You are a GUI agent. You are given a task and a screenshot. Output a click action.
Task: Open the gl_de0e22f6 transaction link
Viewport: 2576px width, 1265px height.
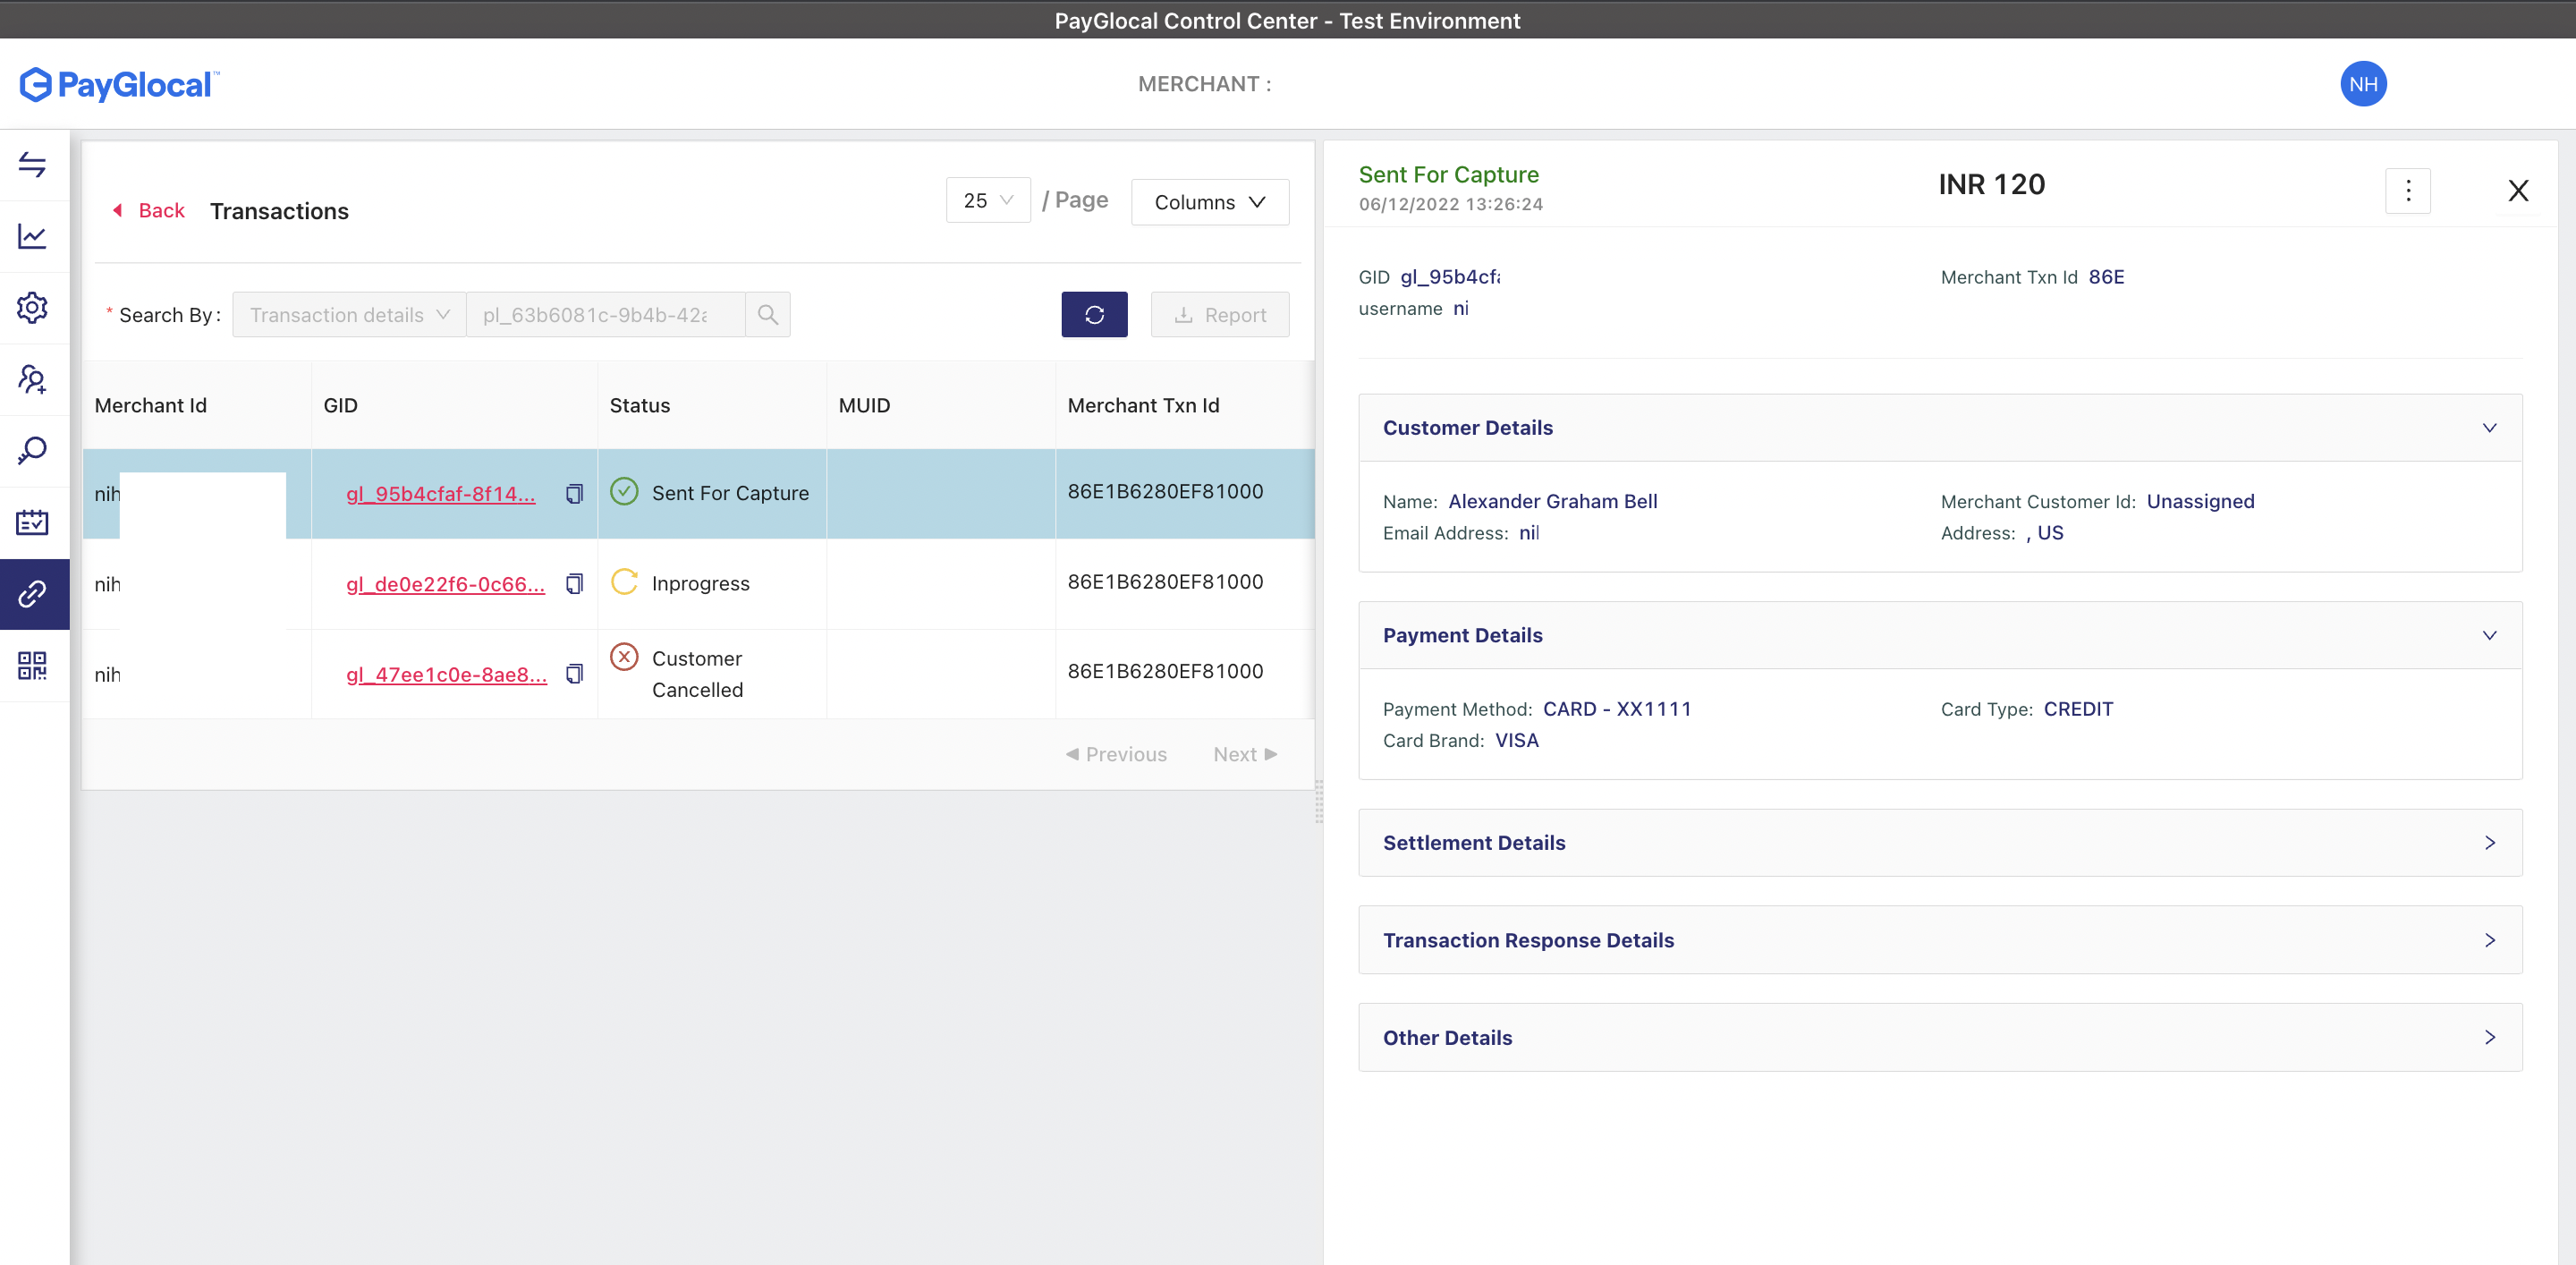[445, 584]
